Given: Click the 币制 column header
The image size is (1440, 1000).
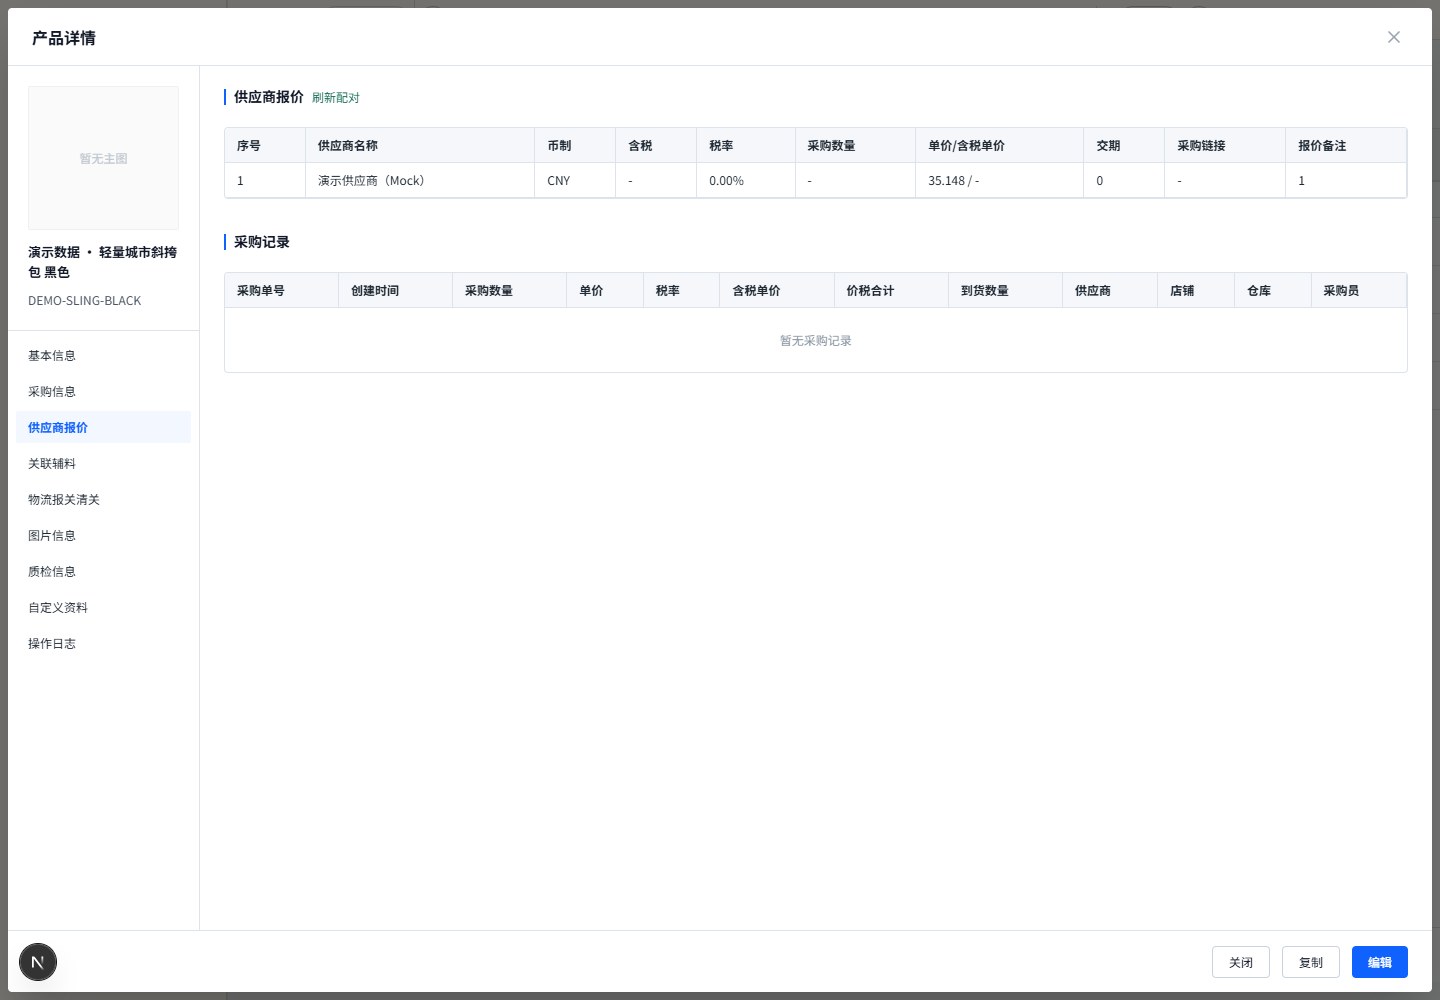Looking at the screenshot, I should 575,146.
